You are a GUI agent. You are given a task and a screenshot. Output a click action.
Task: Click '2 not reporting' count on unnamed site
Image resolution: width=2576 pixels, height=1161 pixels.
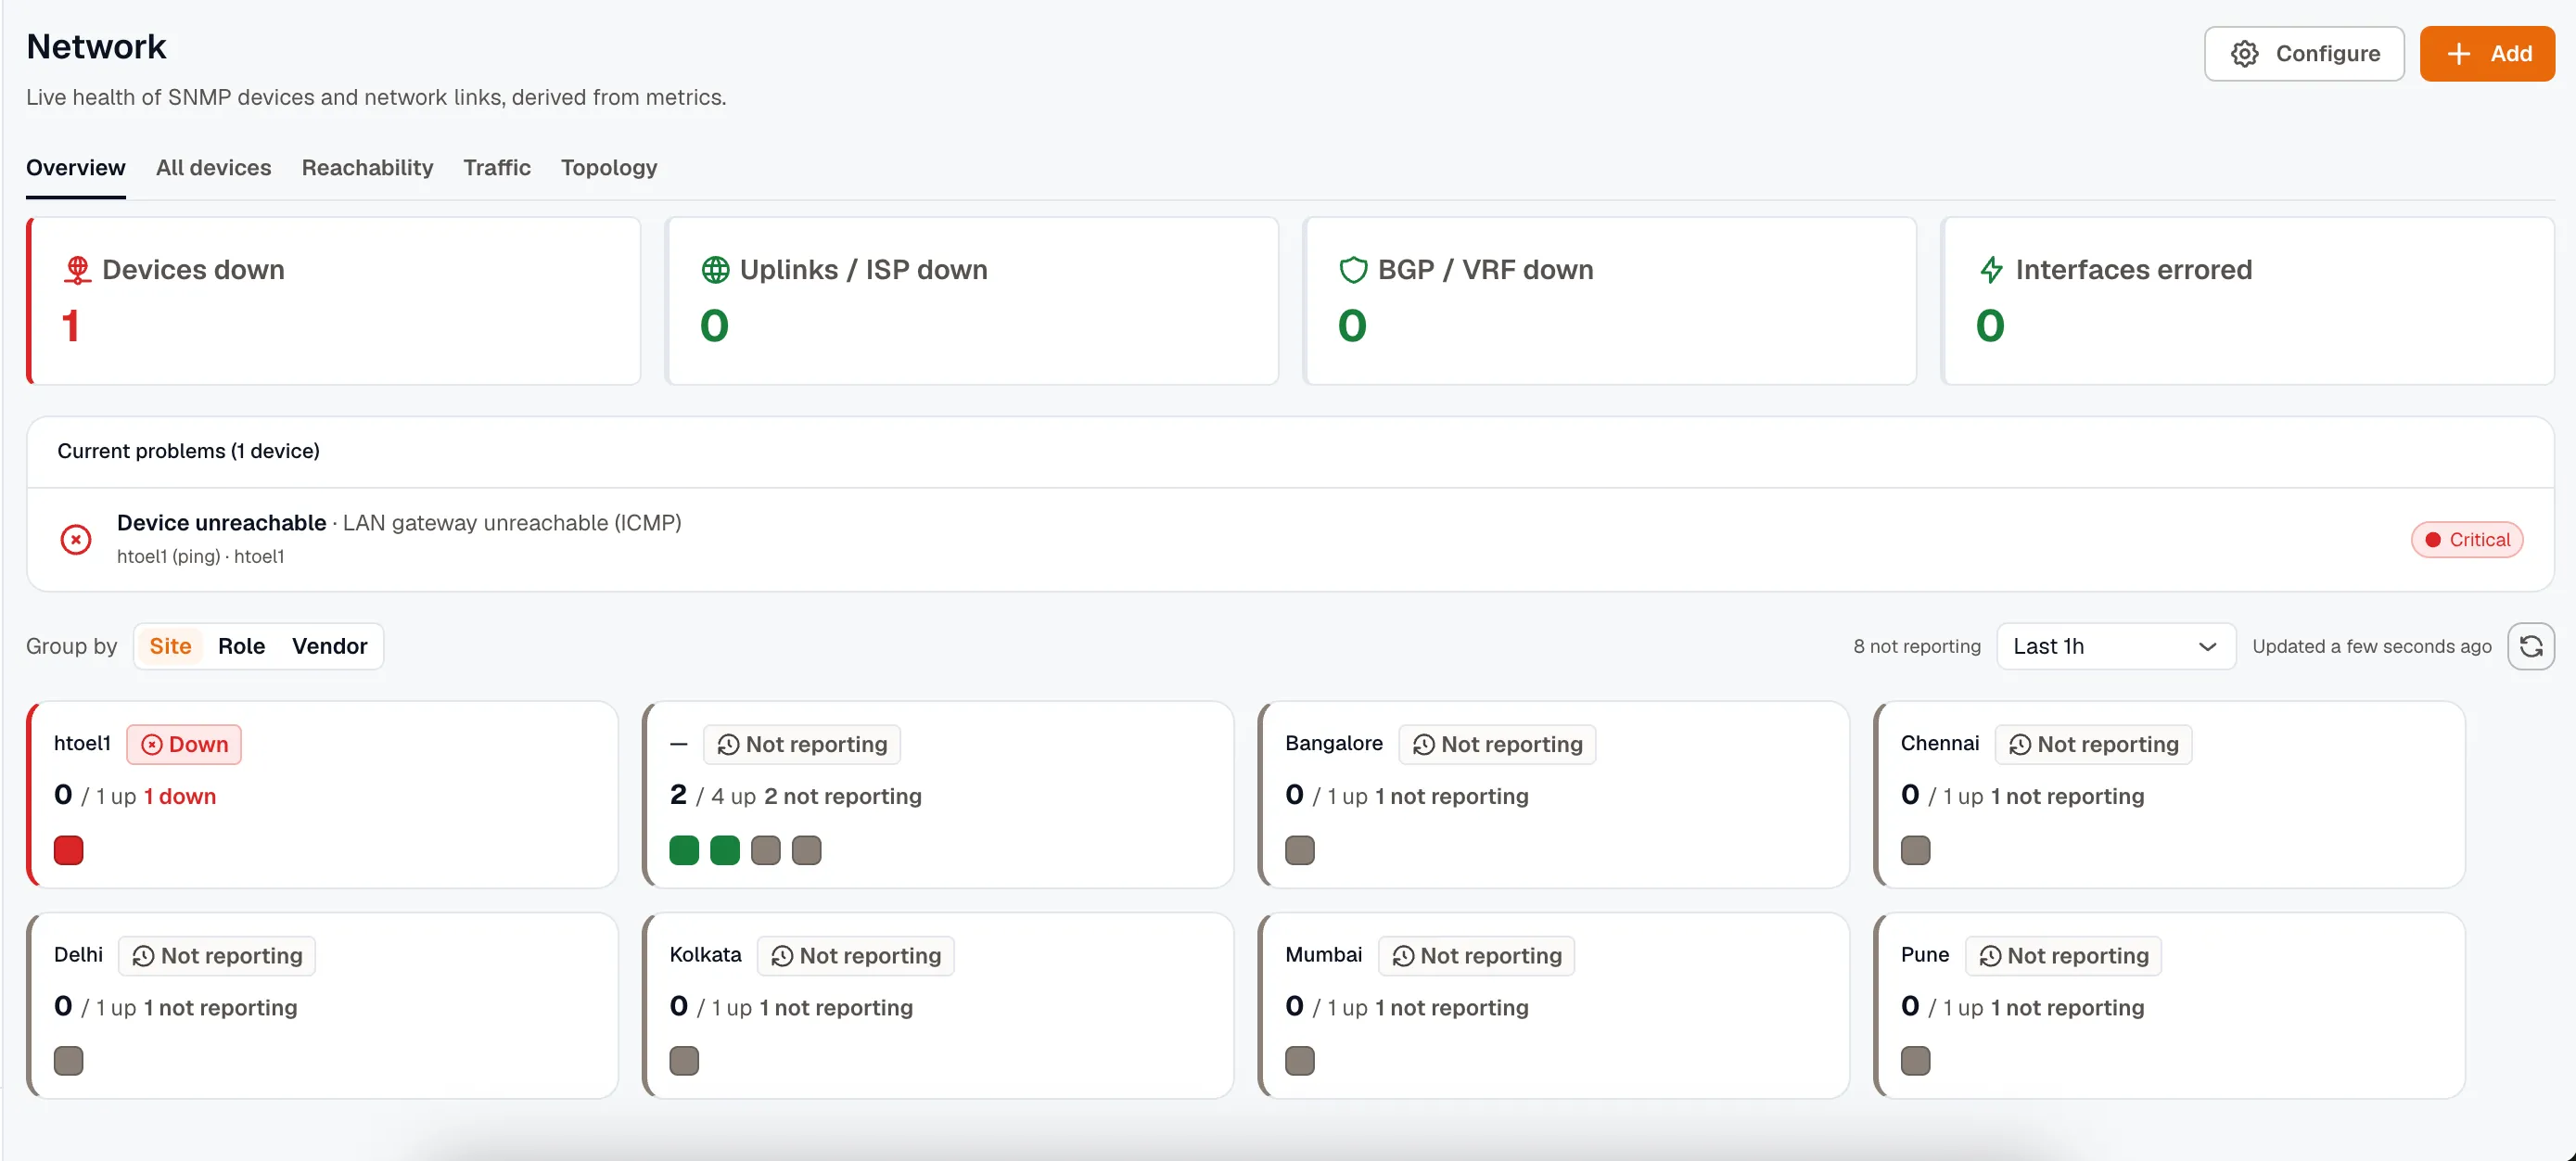(843, 797)
